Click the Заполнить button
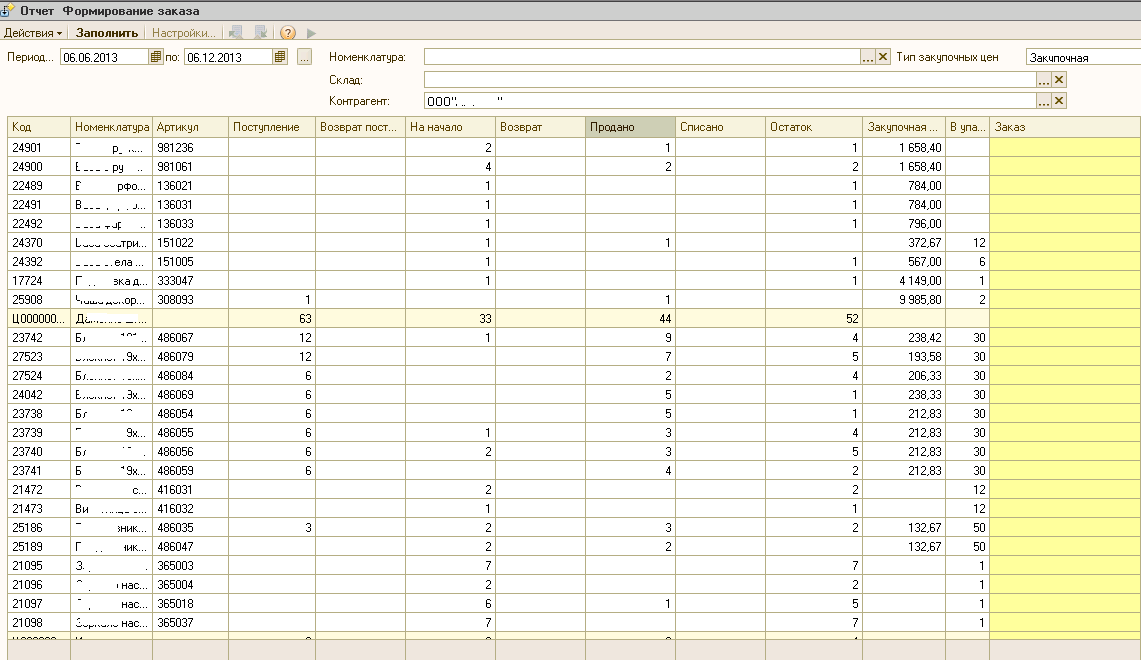1141x660 pixels. (107, 33)
